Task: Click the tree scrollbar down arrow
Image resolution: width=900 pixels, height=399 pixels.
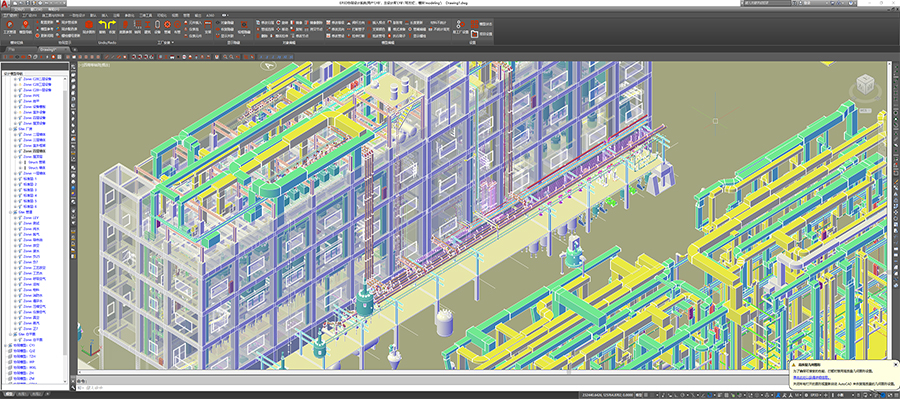Action: pos(65,381)
